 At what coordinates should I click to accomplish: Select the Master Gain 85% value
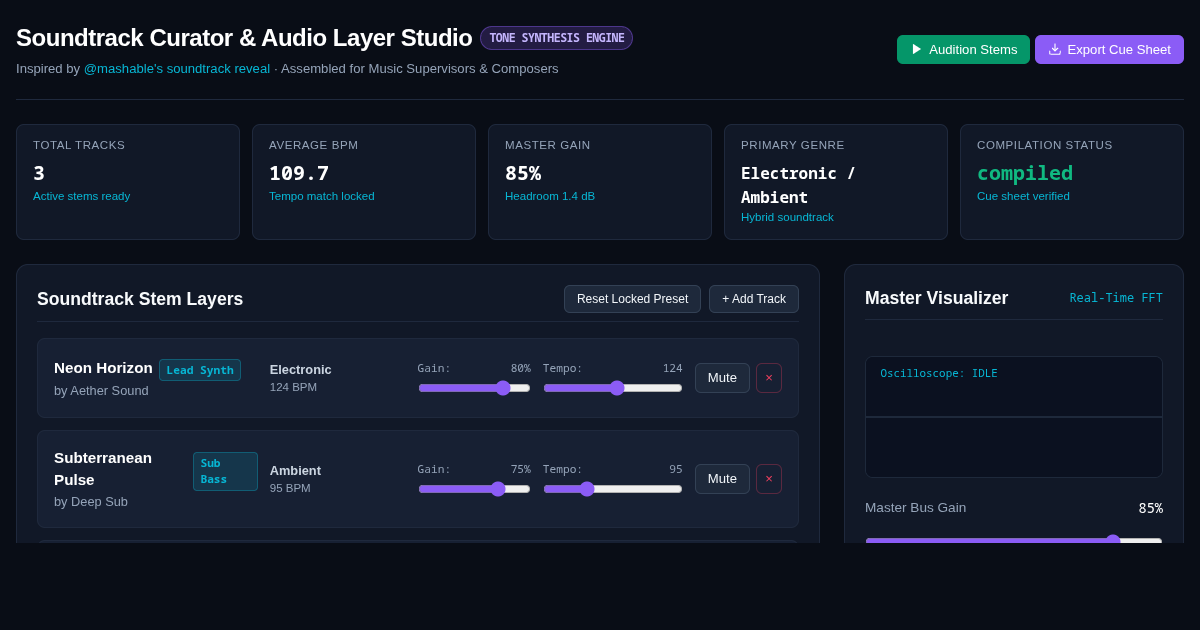click(523, 173)
